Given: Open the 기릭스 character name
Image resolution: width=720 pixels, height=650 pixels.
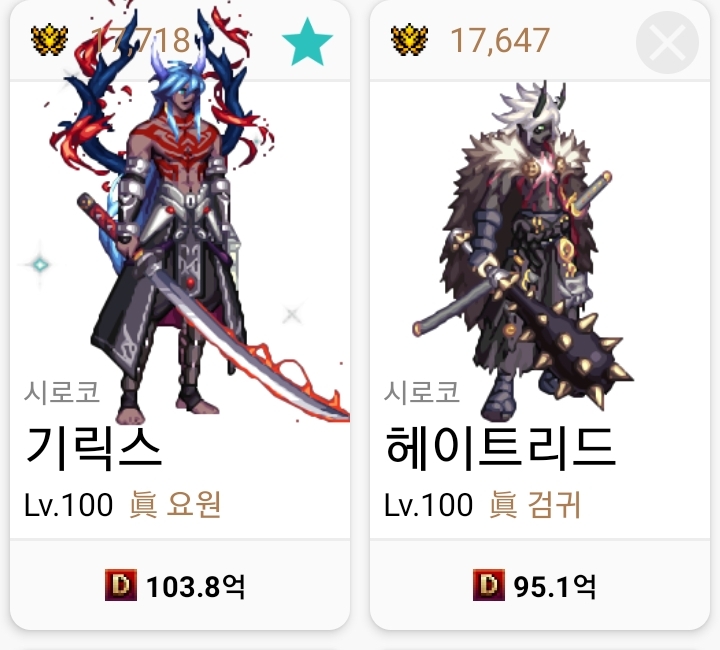Looking at the screenshot, I should click(x=93, y=448).
